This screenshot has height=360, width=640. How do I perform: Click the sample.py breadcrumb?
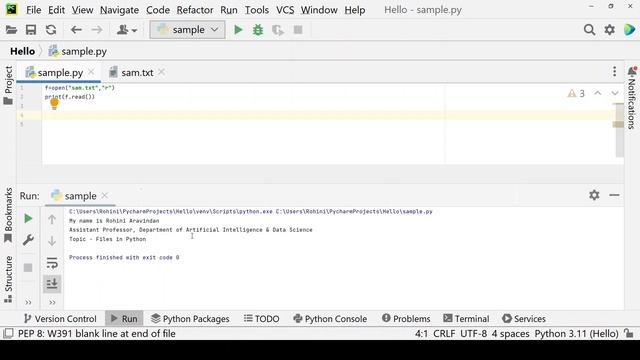click(78, 51)
